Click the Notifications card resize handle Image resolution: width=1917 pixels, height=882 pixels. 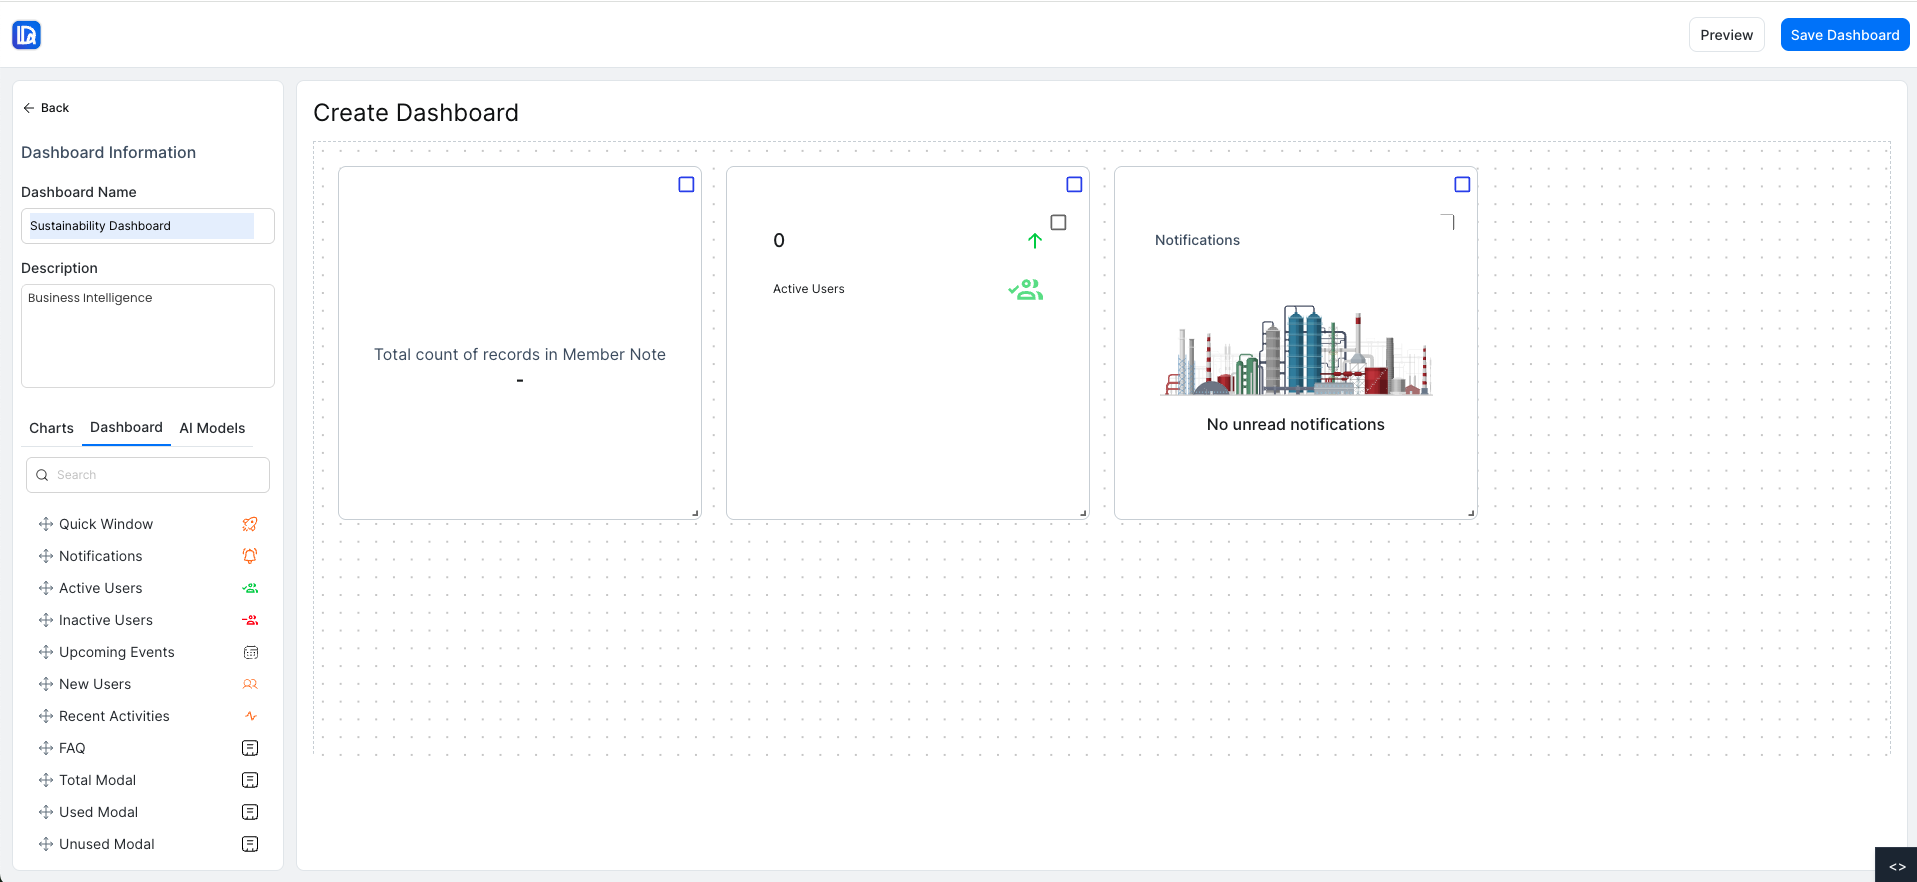pyautogui.click(x=1471, y=513)
